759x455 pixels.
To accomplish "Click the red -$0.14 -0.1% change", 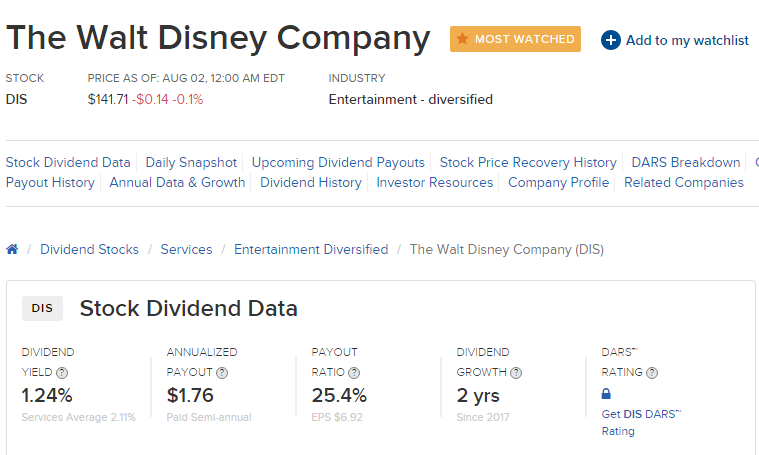I will coord(167,99).
